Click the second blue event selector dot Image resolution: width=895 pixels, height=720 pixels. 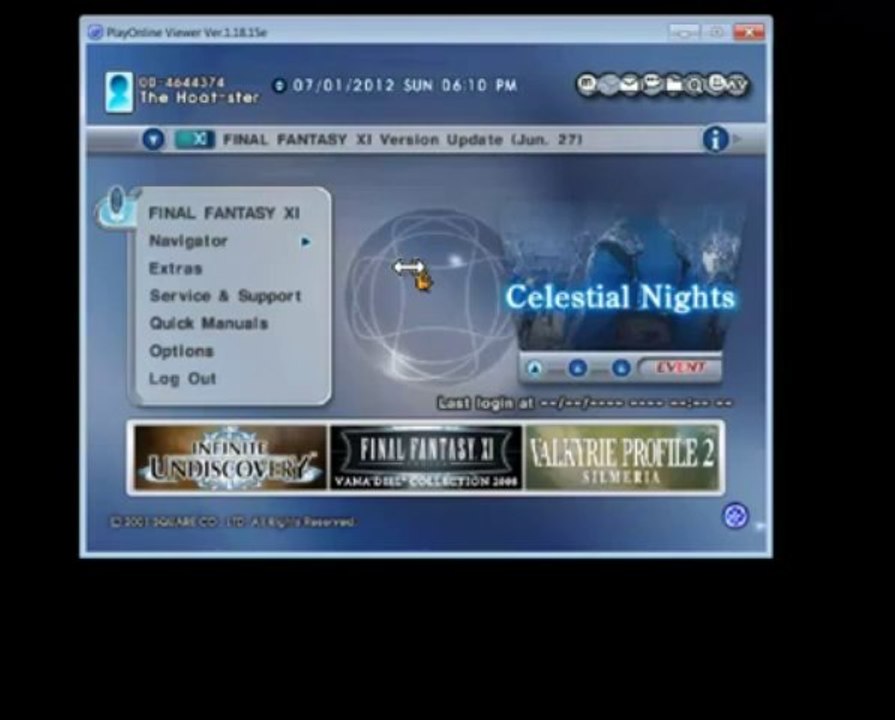(x=578, y=368)
